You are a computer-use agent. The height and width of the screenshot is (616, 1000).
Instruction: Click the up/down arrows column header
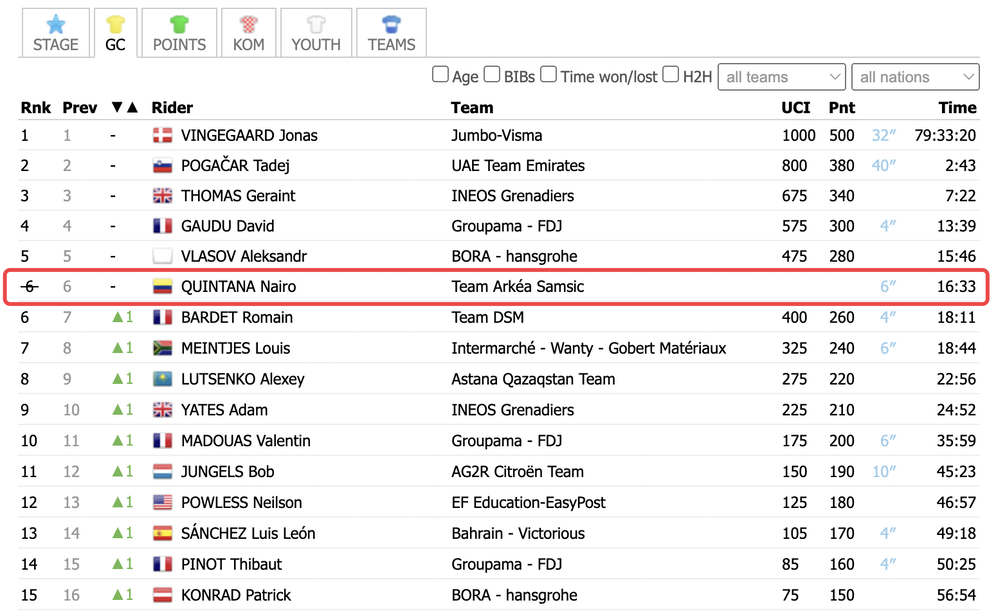point(124,107)
